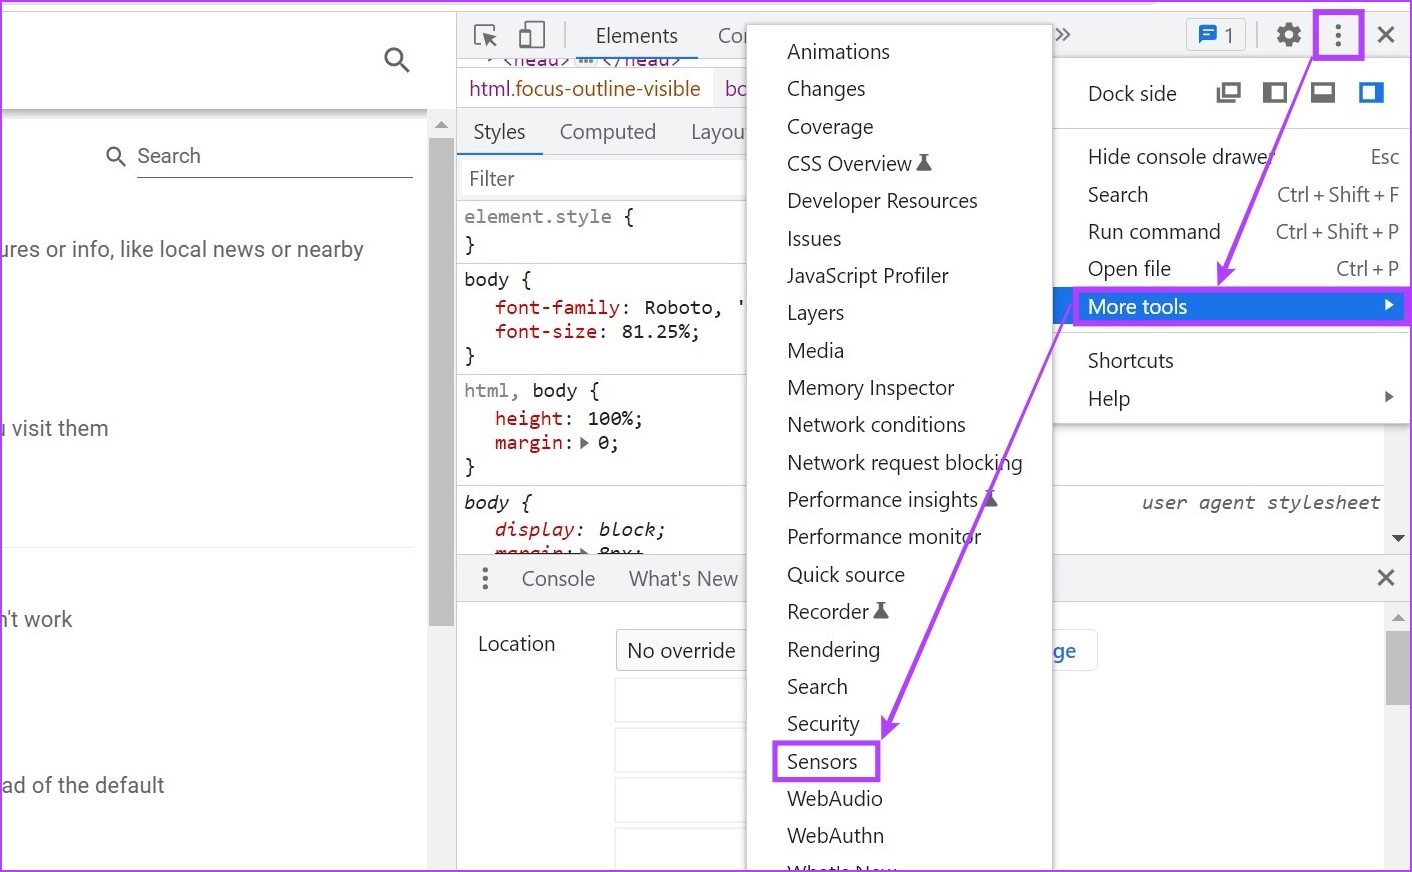Dock DevTools to the bottom
This screenshot has width=1412, height=872.
click(1322, 92)
